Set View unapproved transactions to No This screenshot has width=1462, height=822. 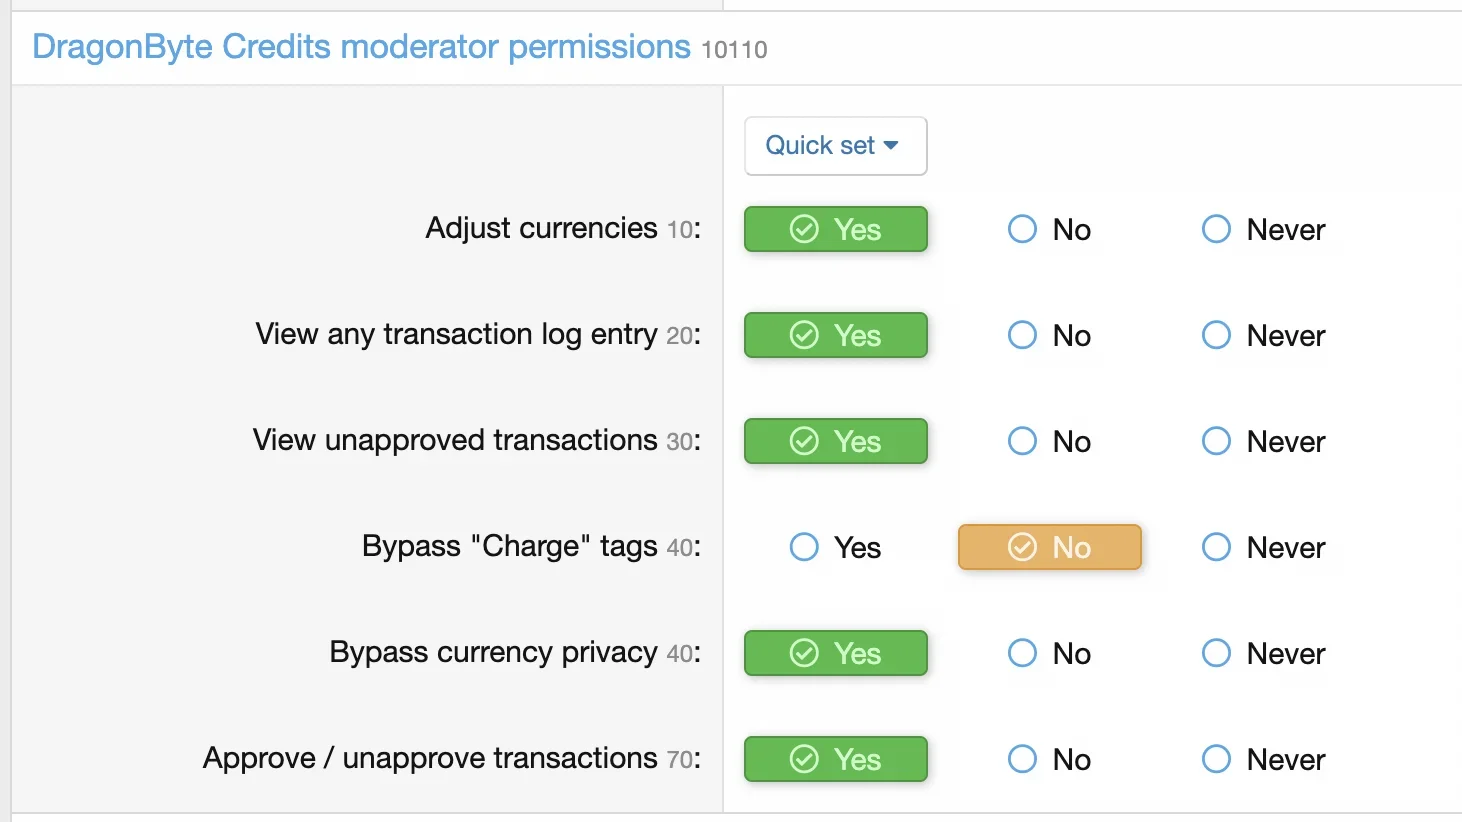pyautogui.click(x=1049, y=441)
